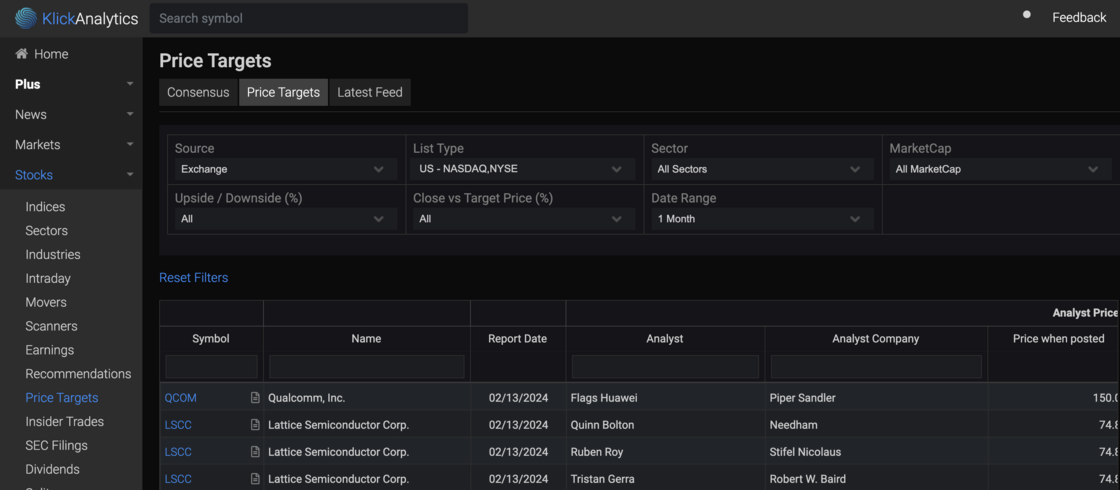Screen dimensions: 1120x490
Task: Sort by Price when posted column header
Action: pos(1059,339)
